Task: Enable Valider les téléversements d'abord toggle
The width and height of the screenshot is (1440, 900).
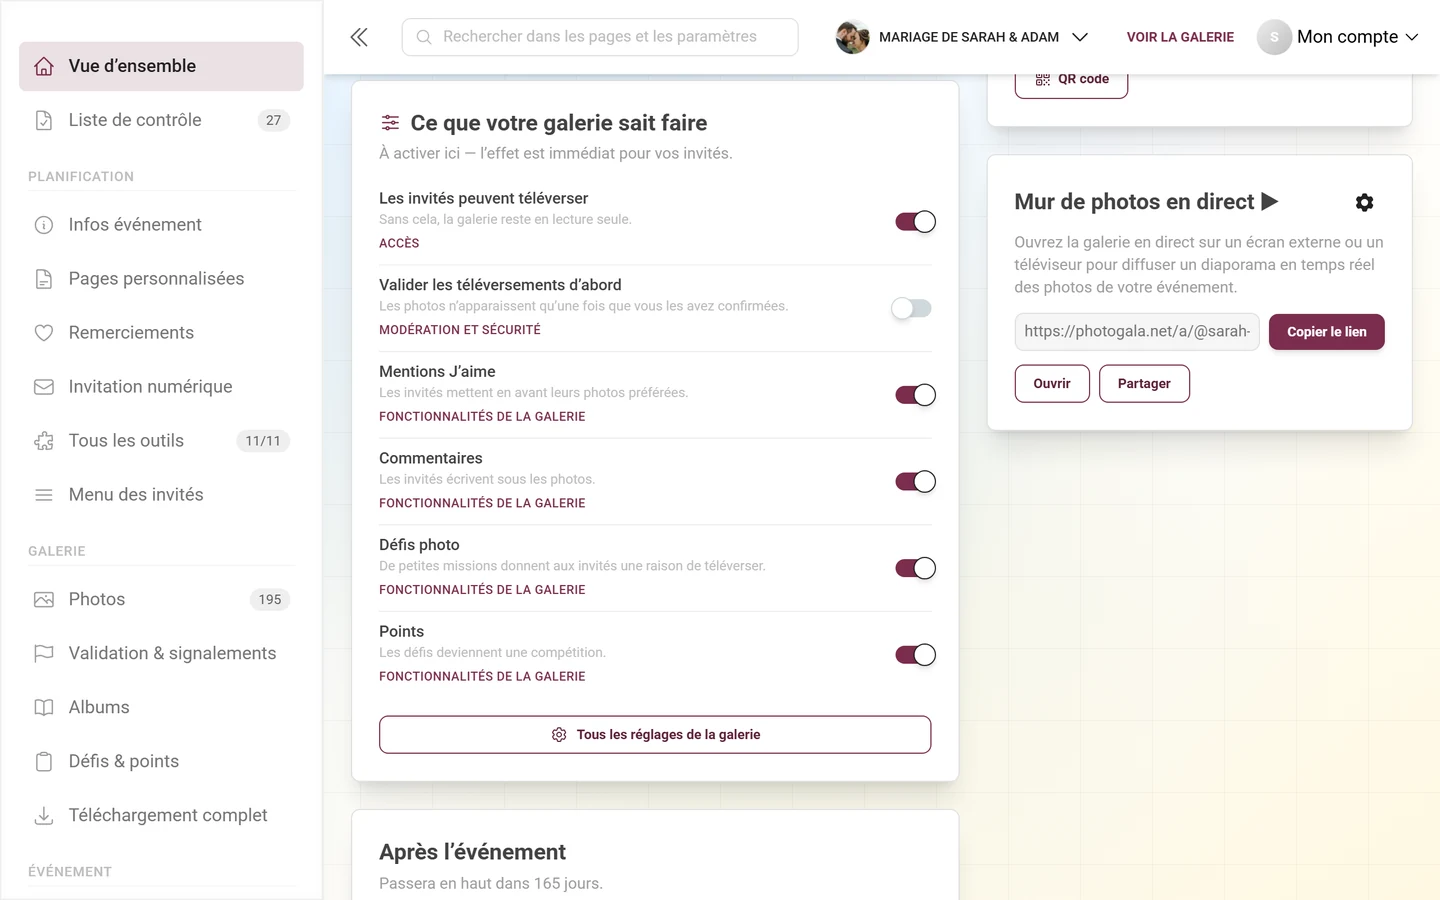Action: tap(911, 308)
